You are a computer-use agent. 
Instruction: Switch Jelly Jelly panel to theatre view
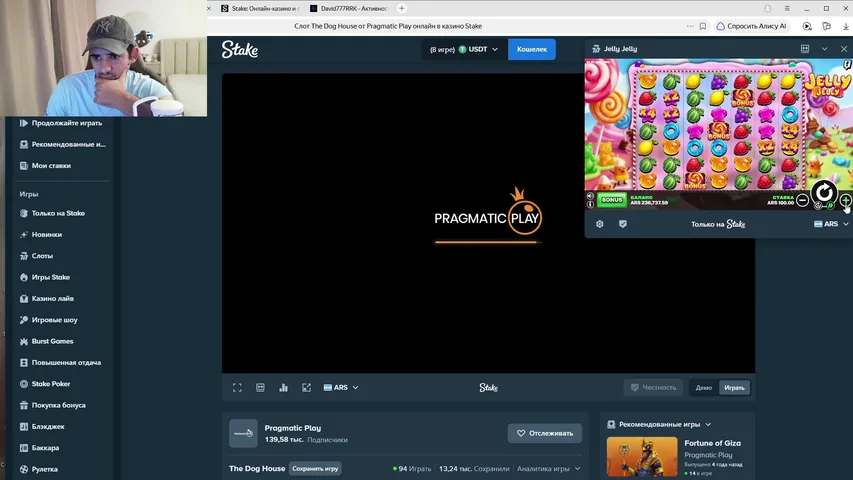[805, 48]
